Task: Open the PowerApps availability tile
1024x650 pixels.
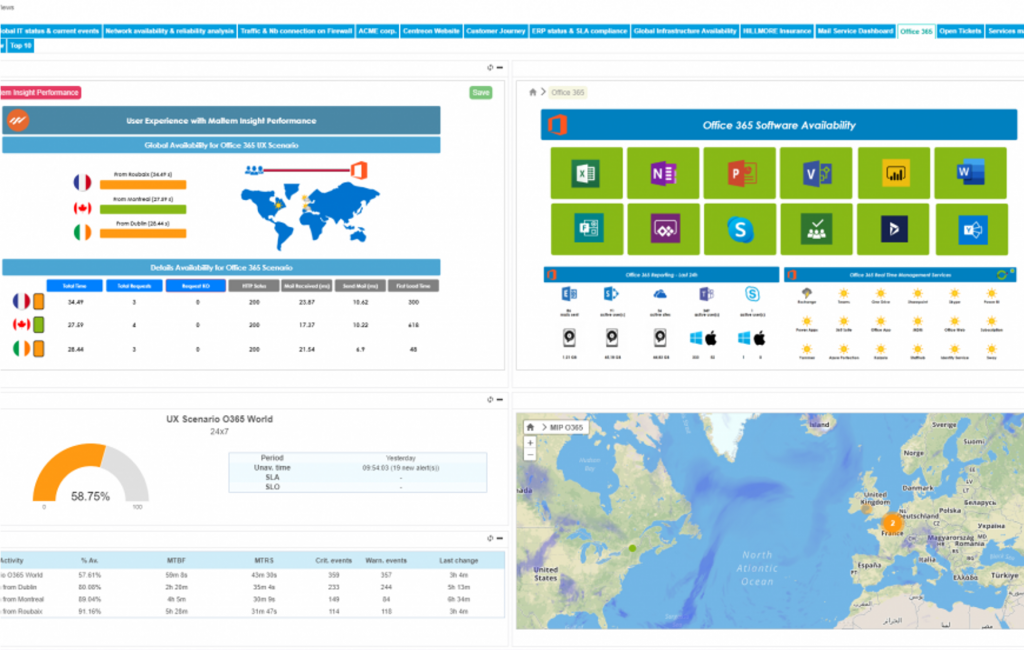Action: point(664,229)
